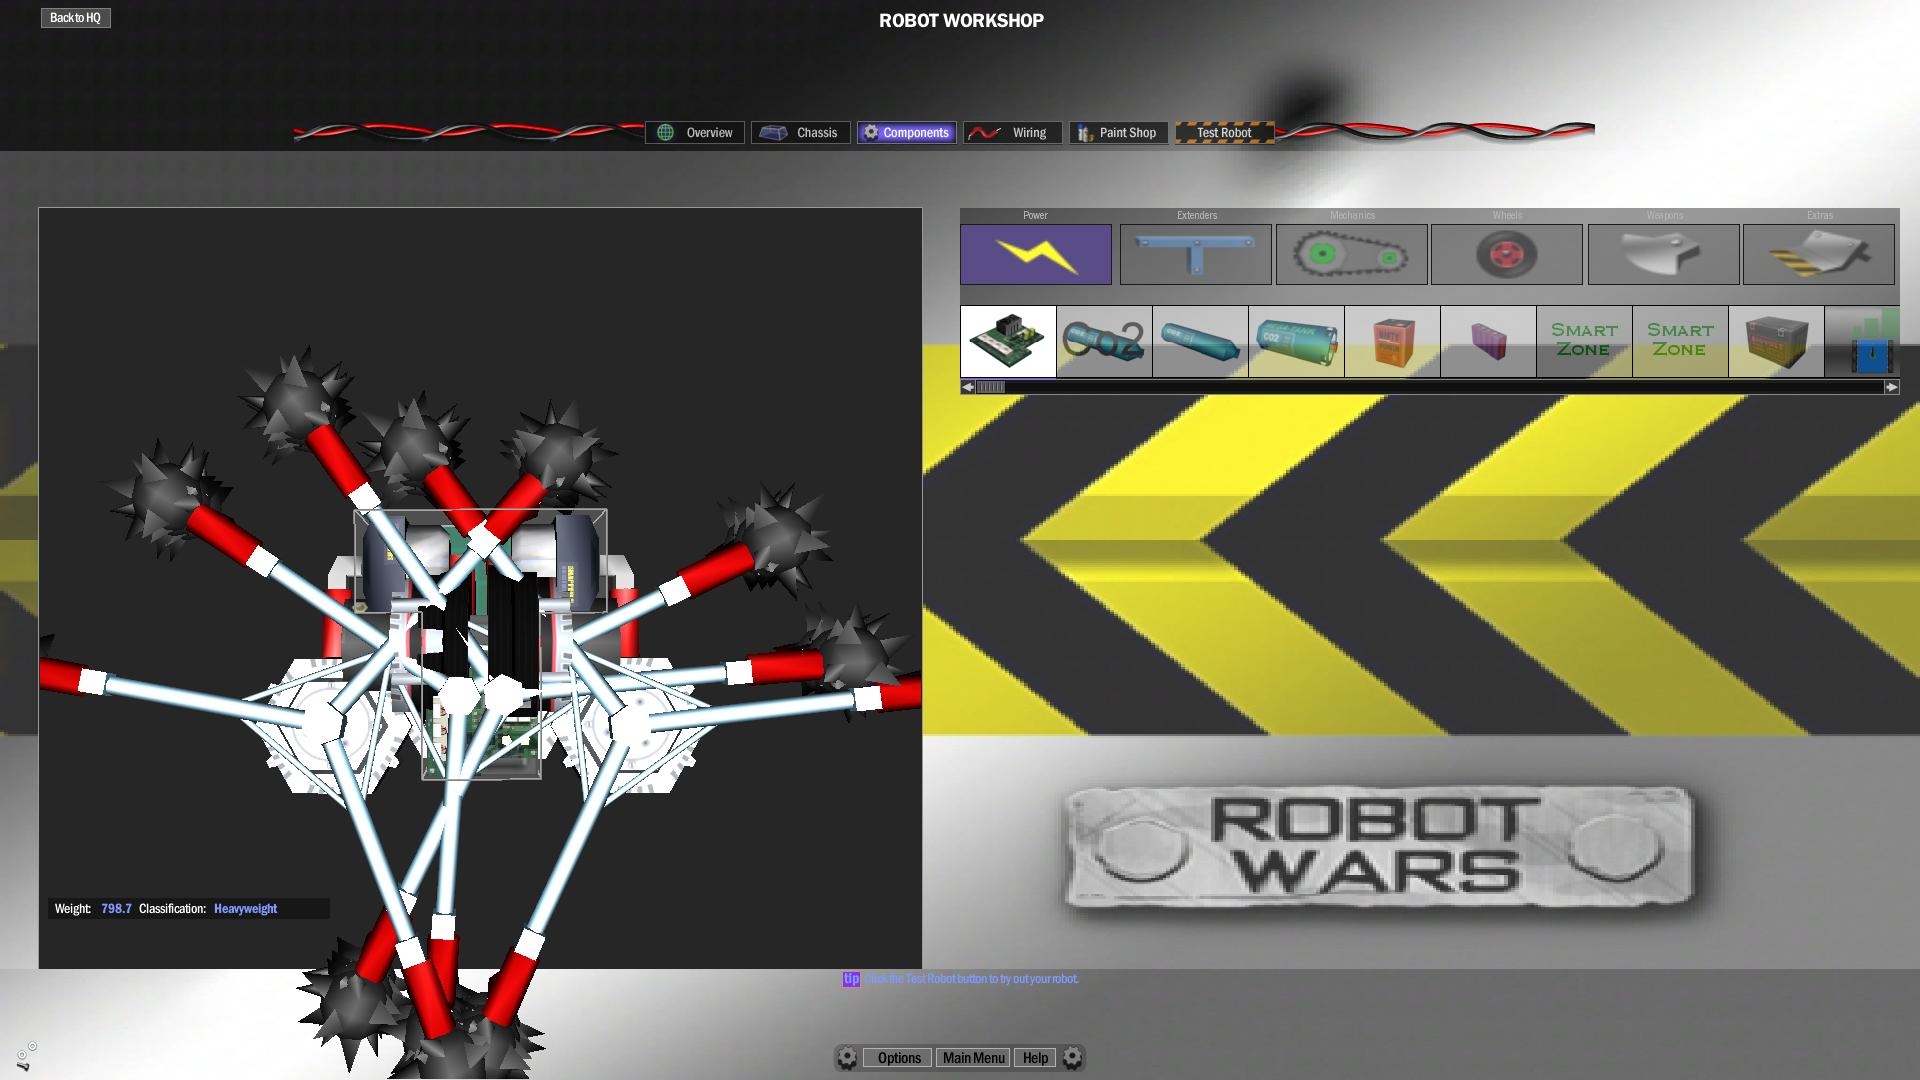1920x1080 pixels.
Task: Return to the Main Menu
Action: (974, 1058)
